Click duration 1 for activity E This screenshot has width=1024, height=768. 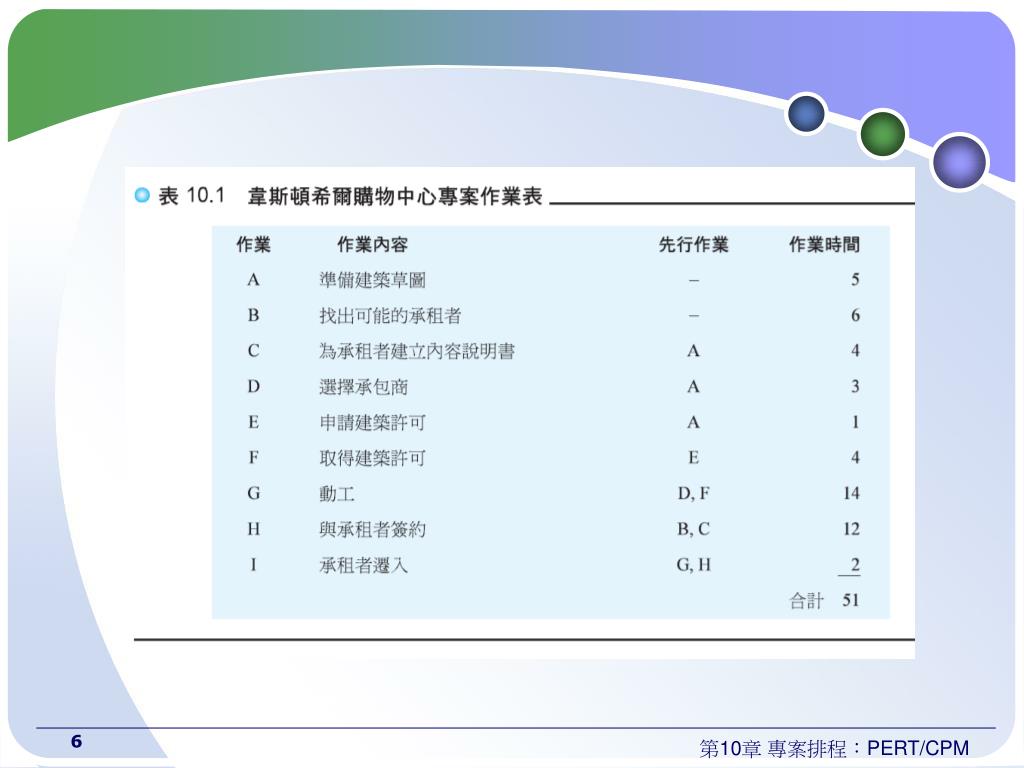pyautogui.click(x=855, y=422)
